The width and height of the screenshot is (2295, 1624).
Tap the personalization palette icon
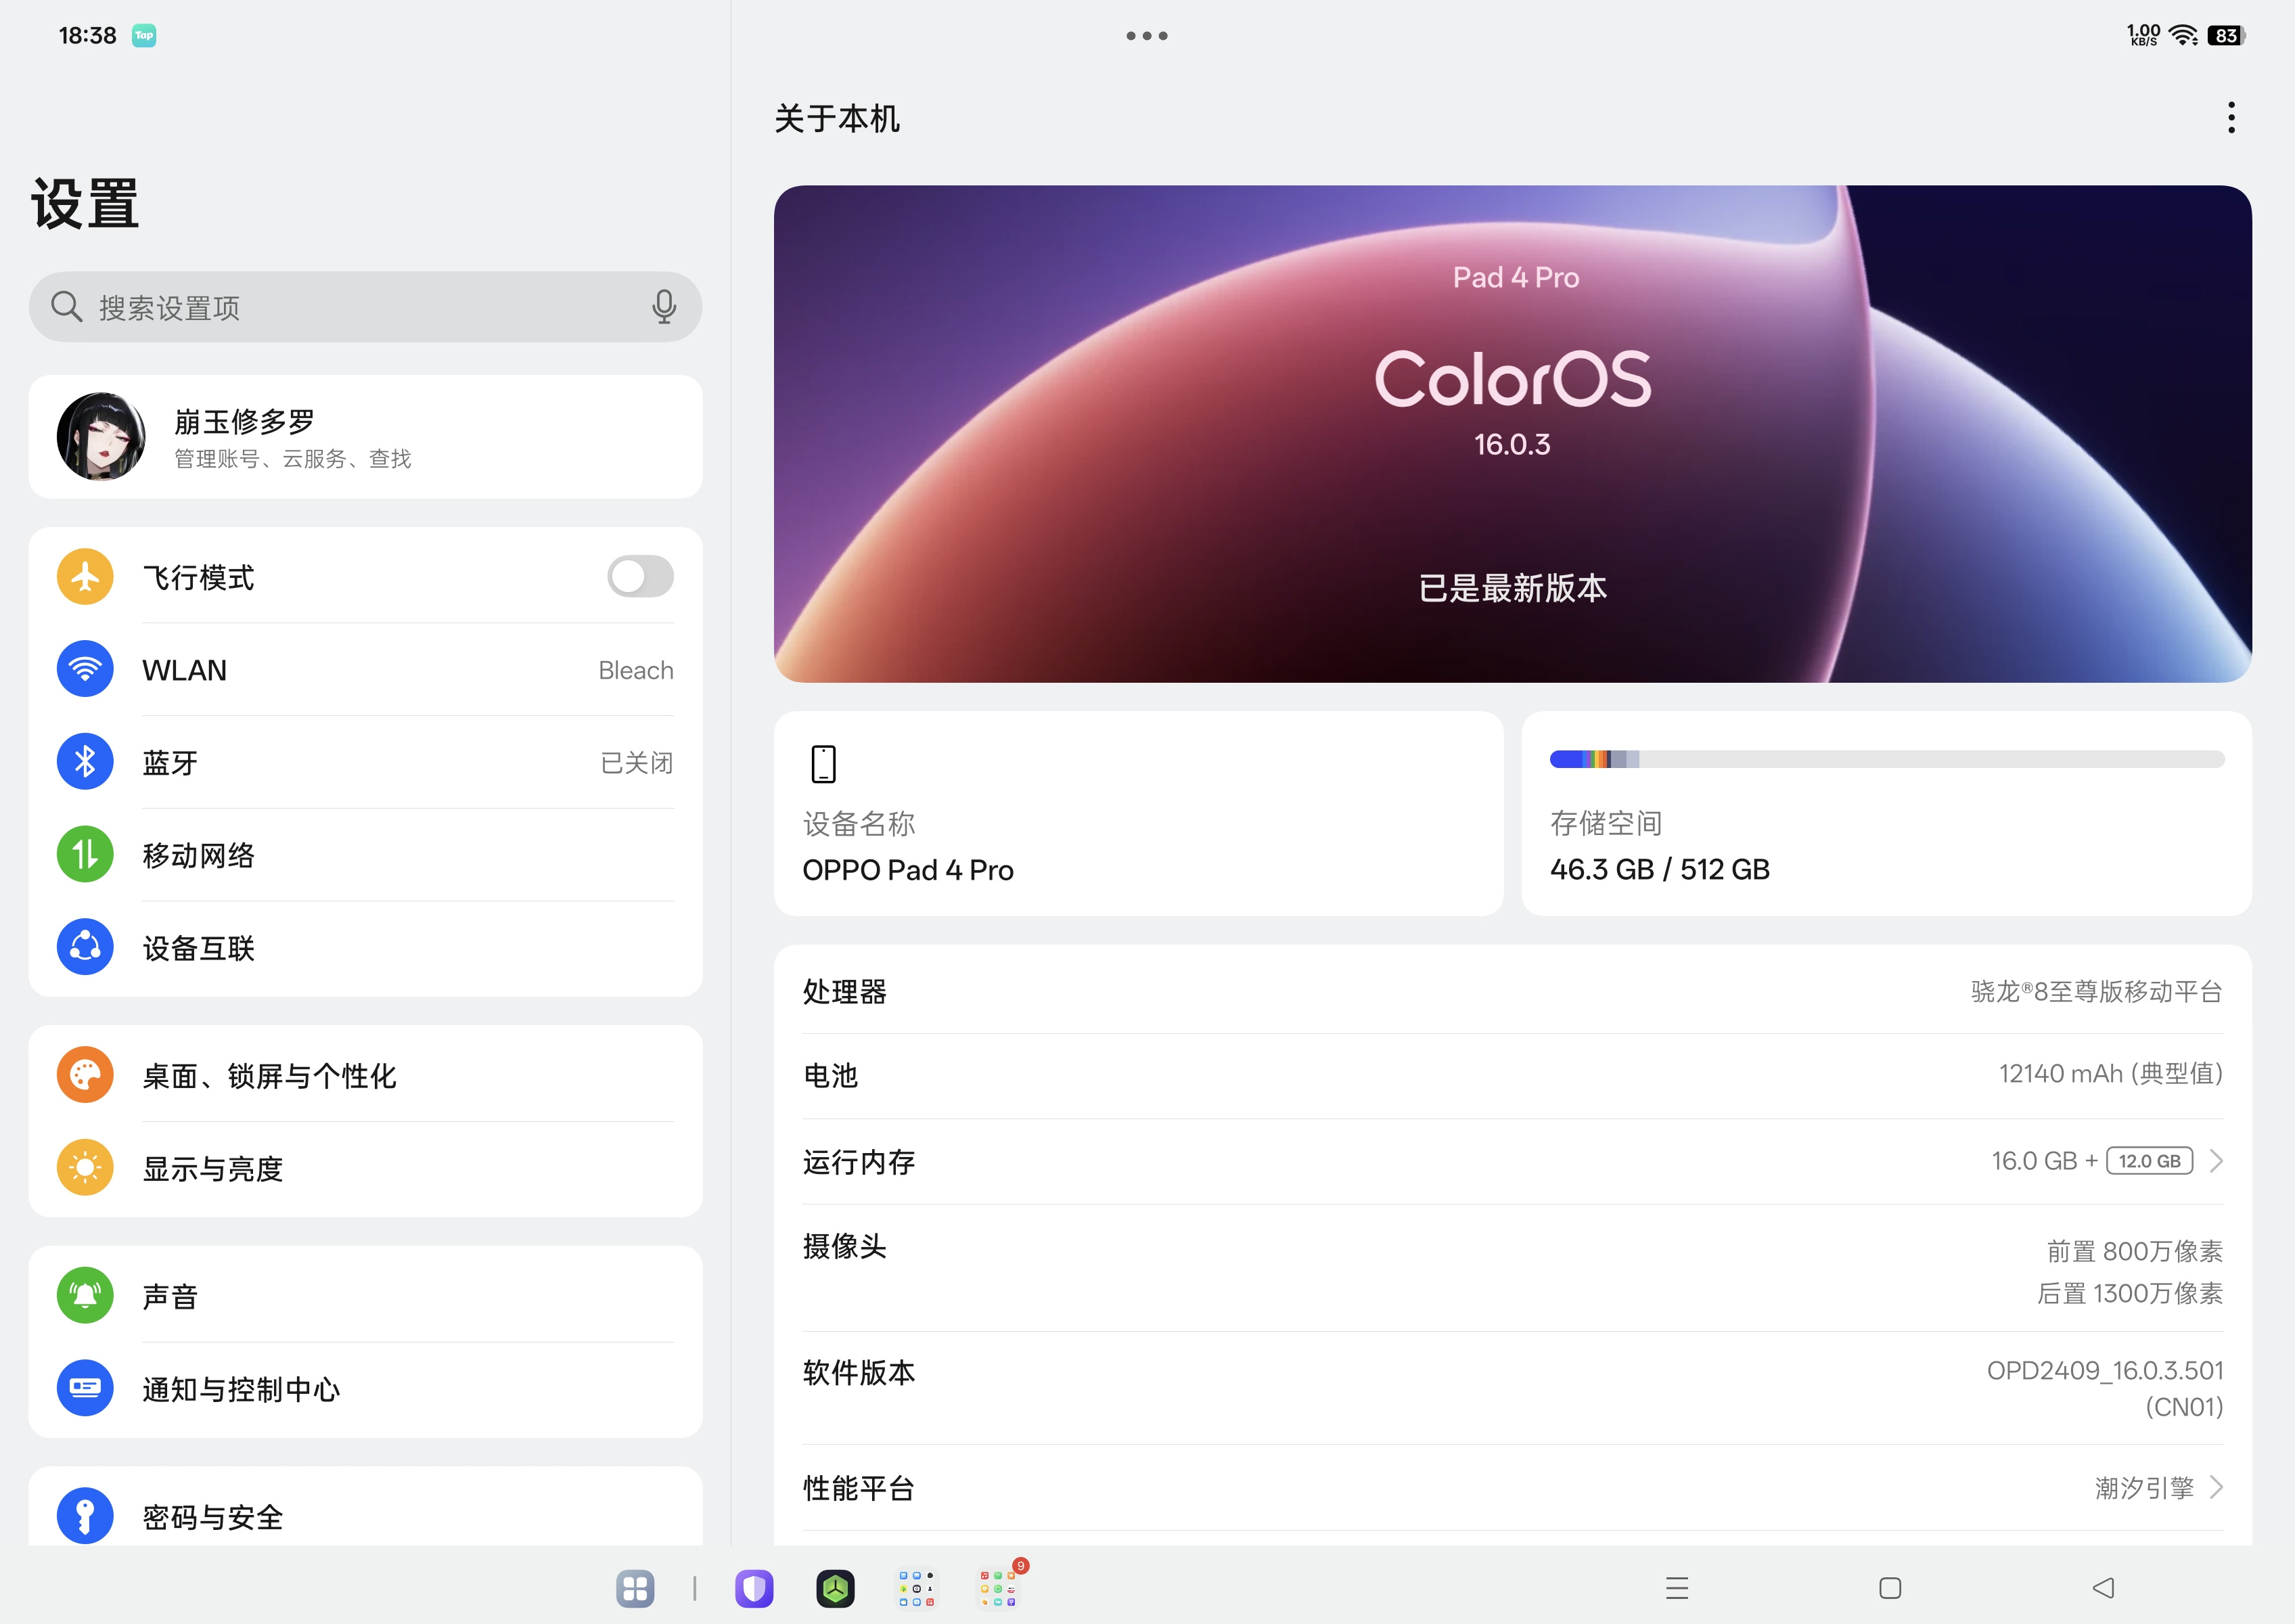pyautogui.click(x=85, y=1075)
